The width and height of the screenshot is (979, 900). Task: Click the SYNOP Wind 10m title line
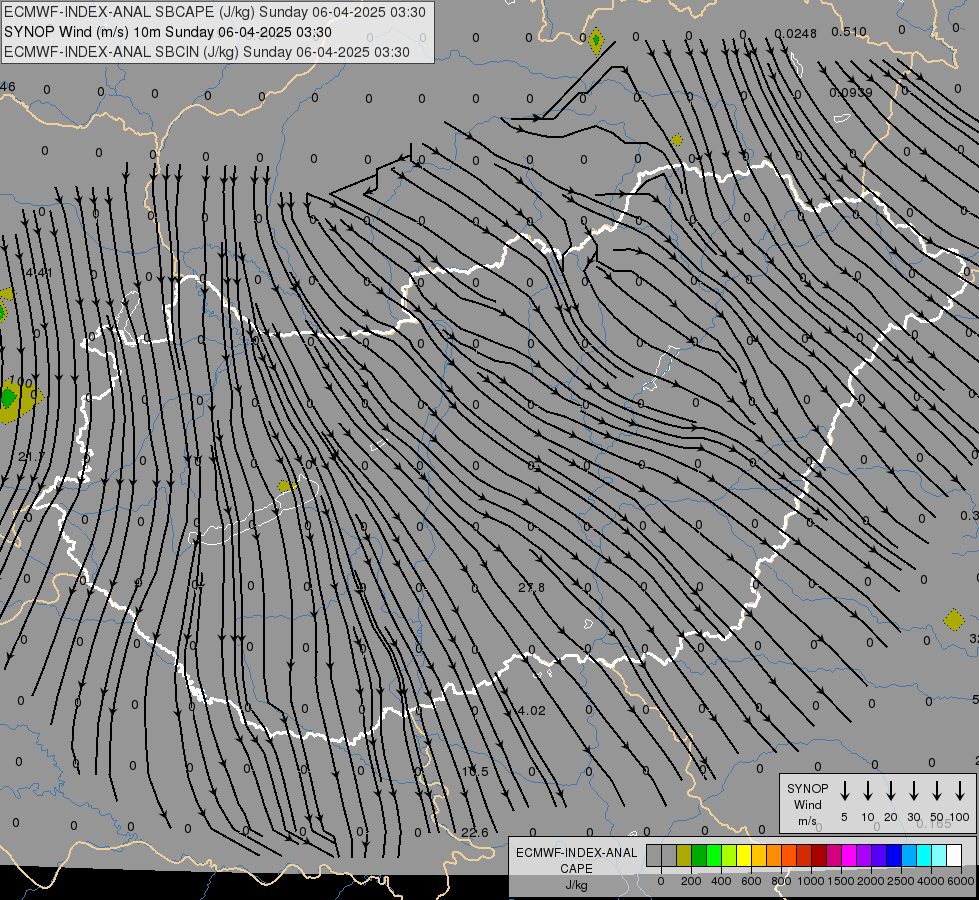[167, 32]
